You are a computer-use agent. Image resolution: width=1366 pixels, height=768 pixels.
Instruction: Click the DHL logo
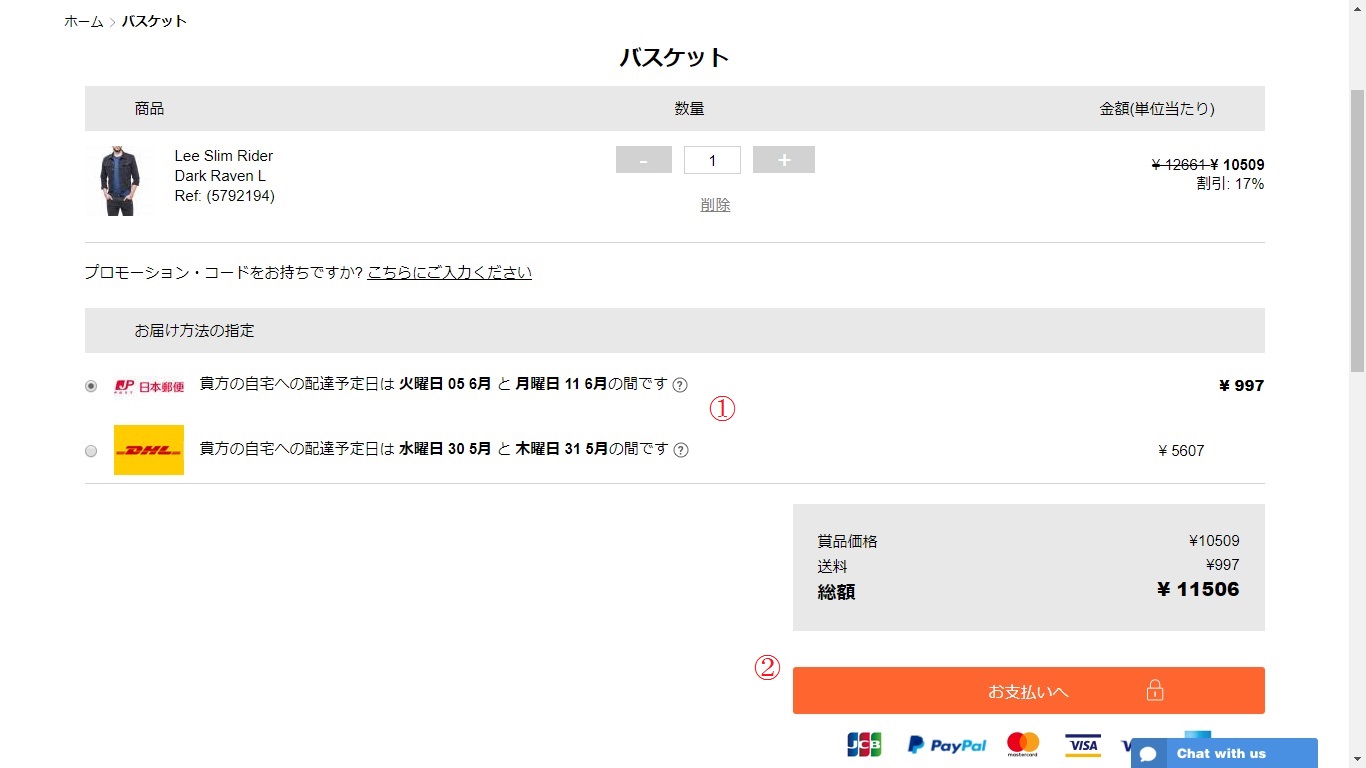[x=149, y=450]
